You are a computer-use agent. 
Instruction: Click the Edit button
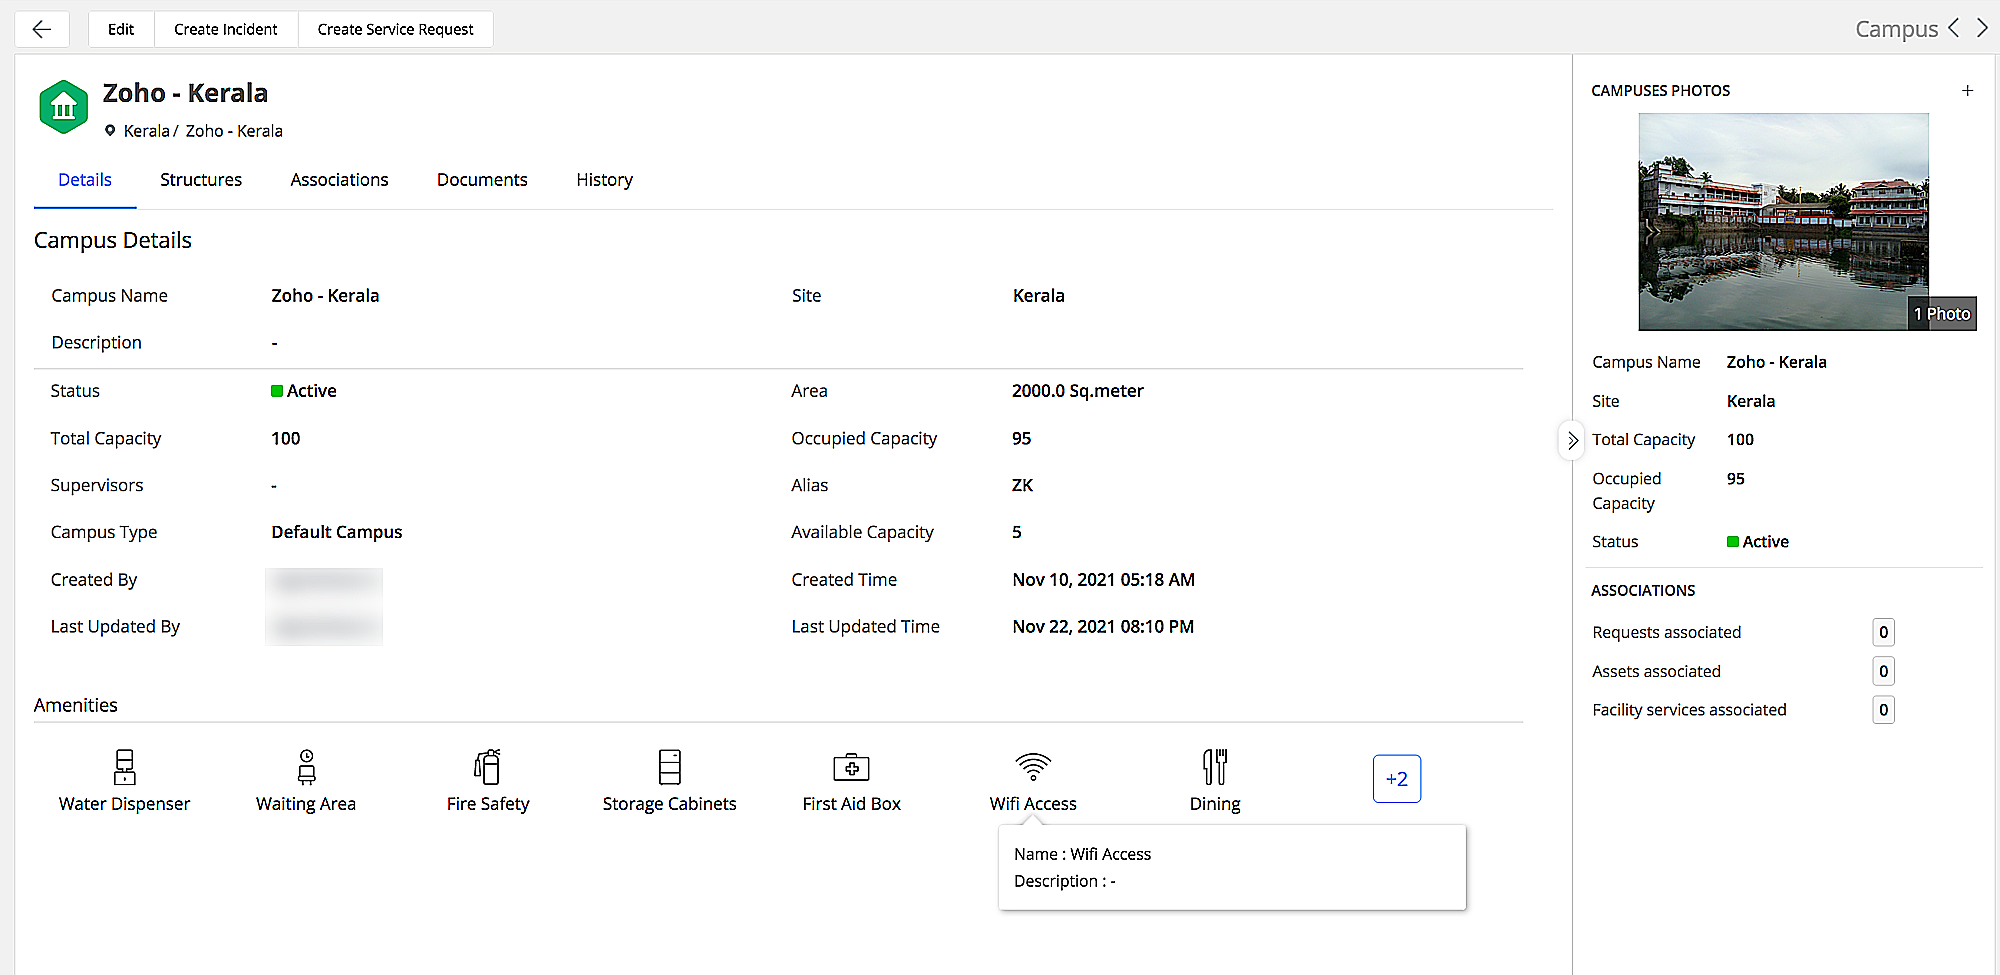[x=121, y=29]
